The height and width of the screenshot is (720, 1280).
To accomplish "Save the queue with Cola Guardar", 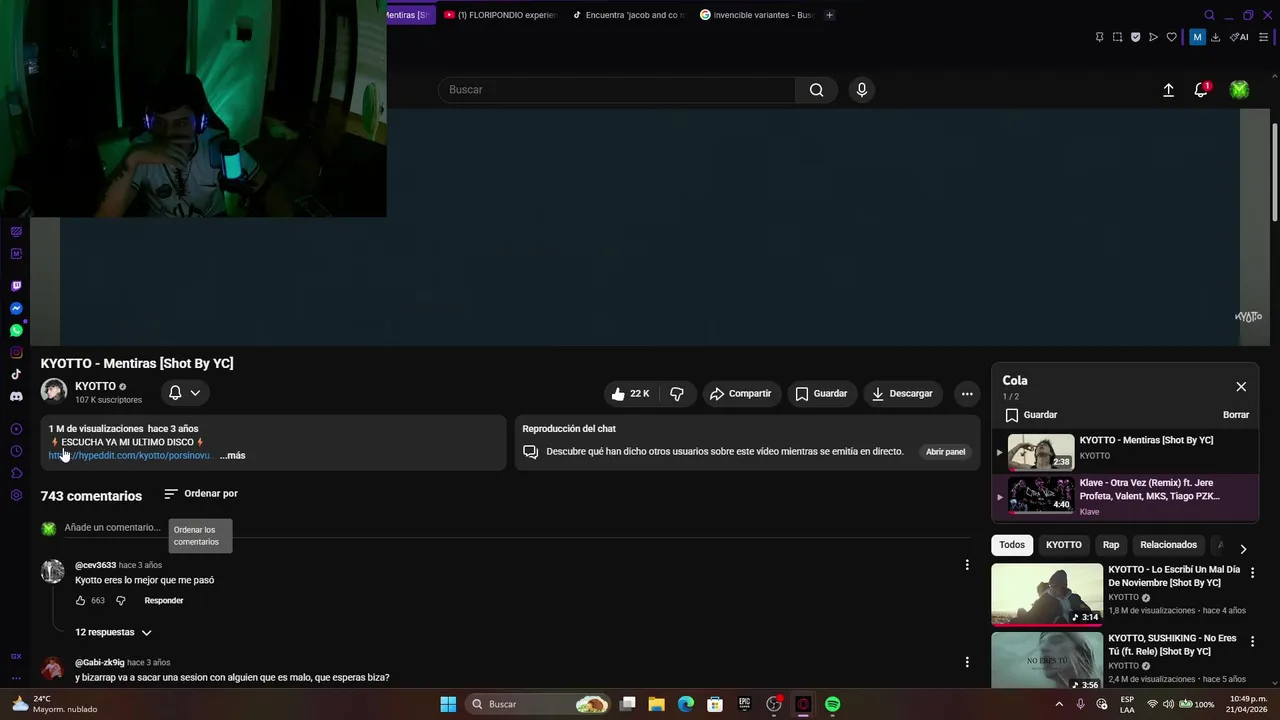I will [1031, 415].
